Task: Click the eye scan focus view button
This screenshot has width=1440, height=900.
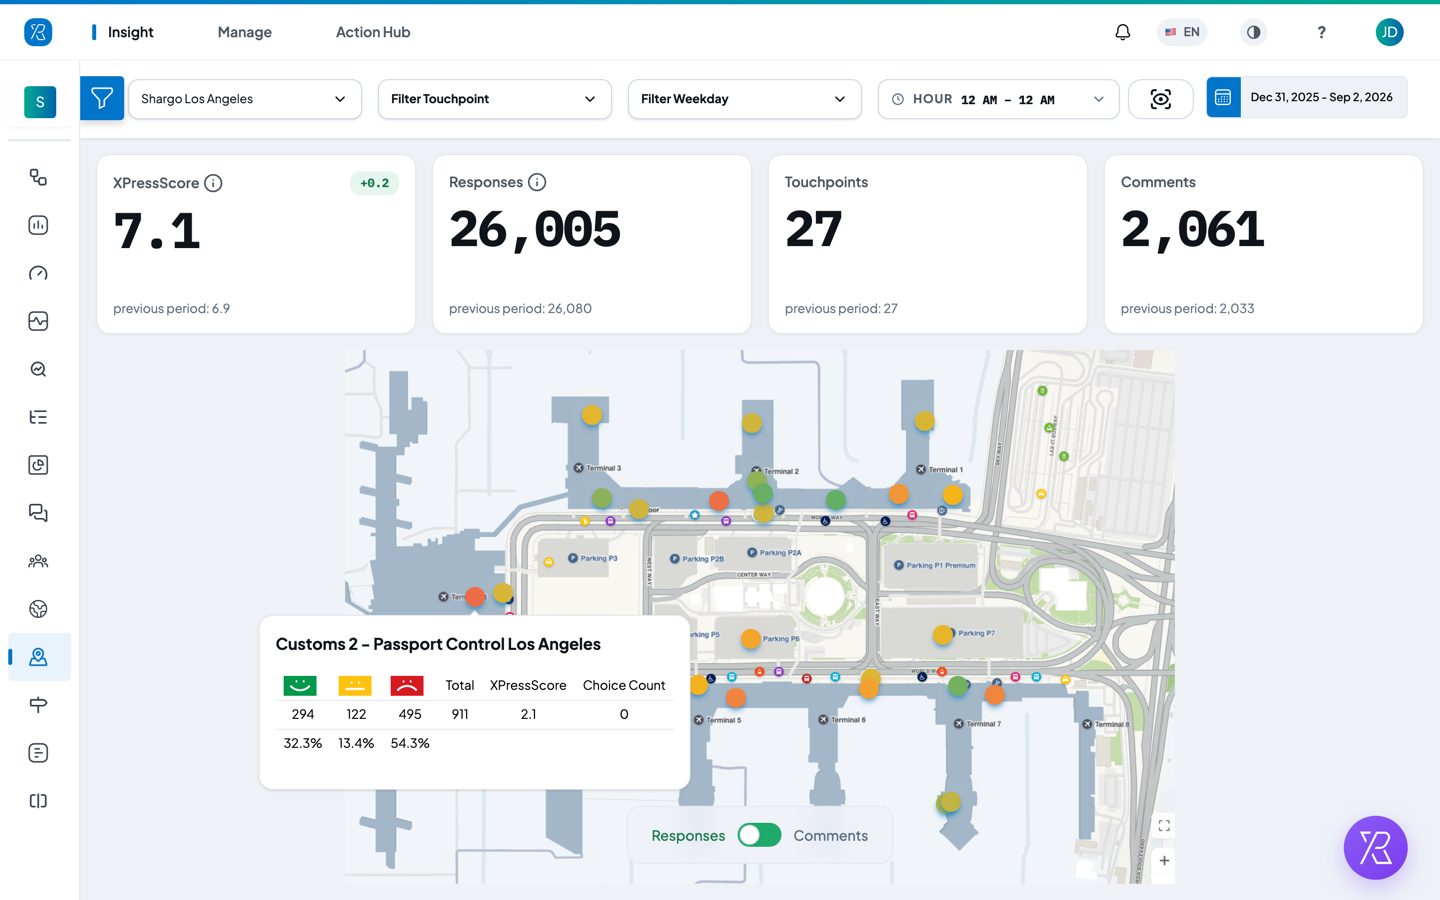Action: [x=1160, y=99]
